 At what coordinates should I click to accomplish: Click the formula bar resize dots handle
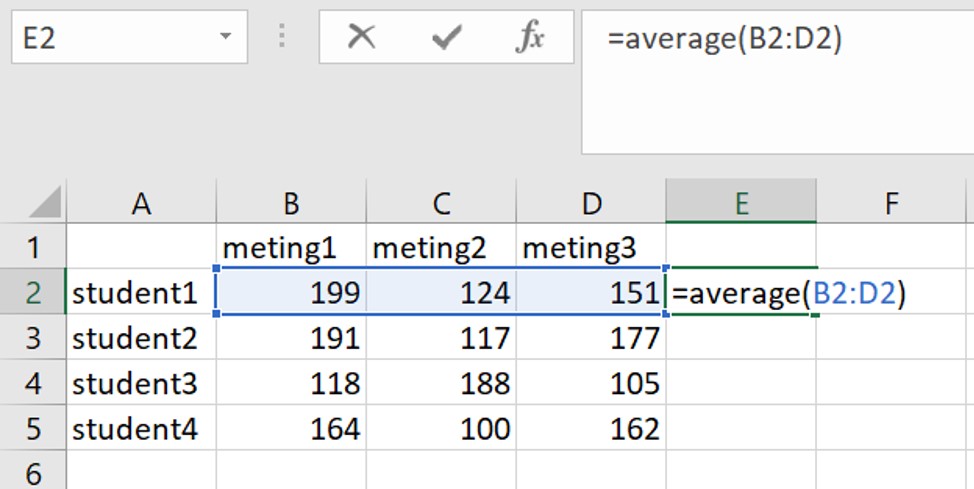(x=283, y=38)
